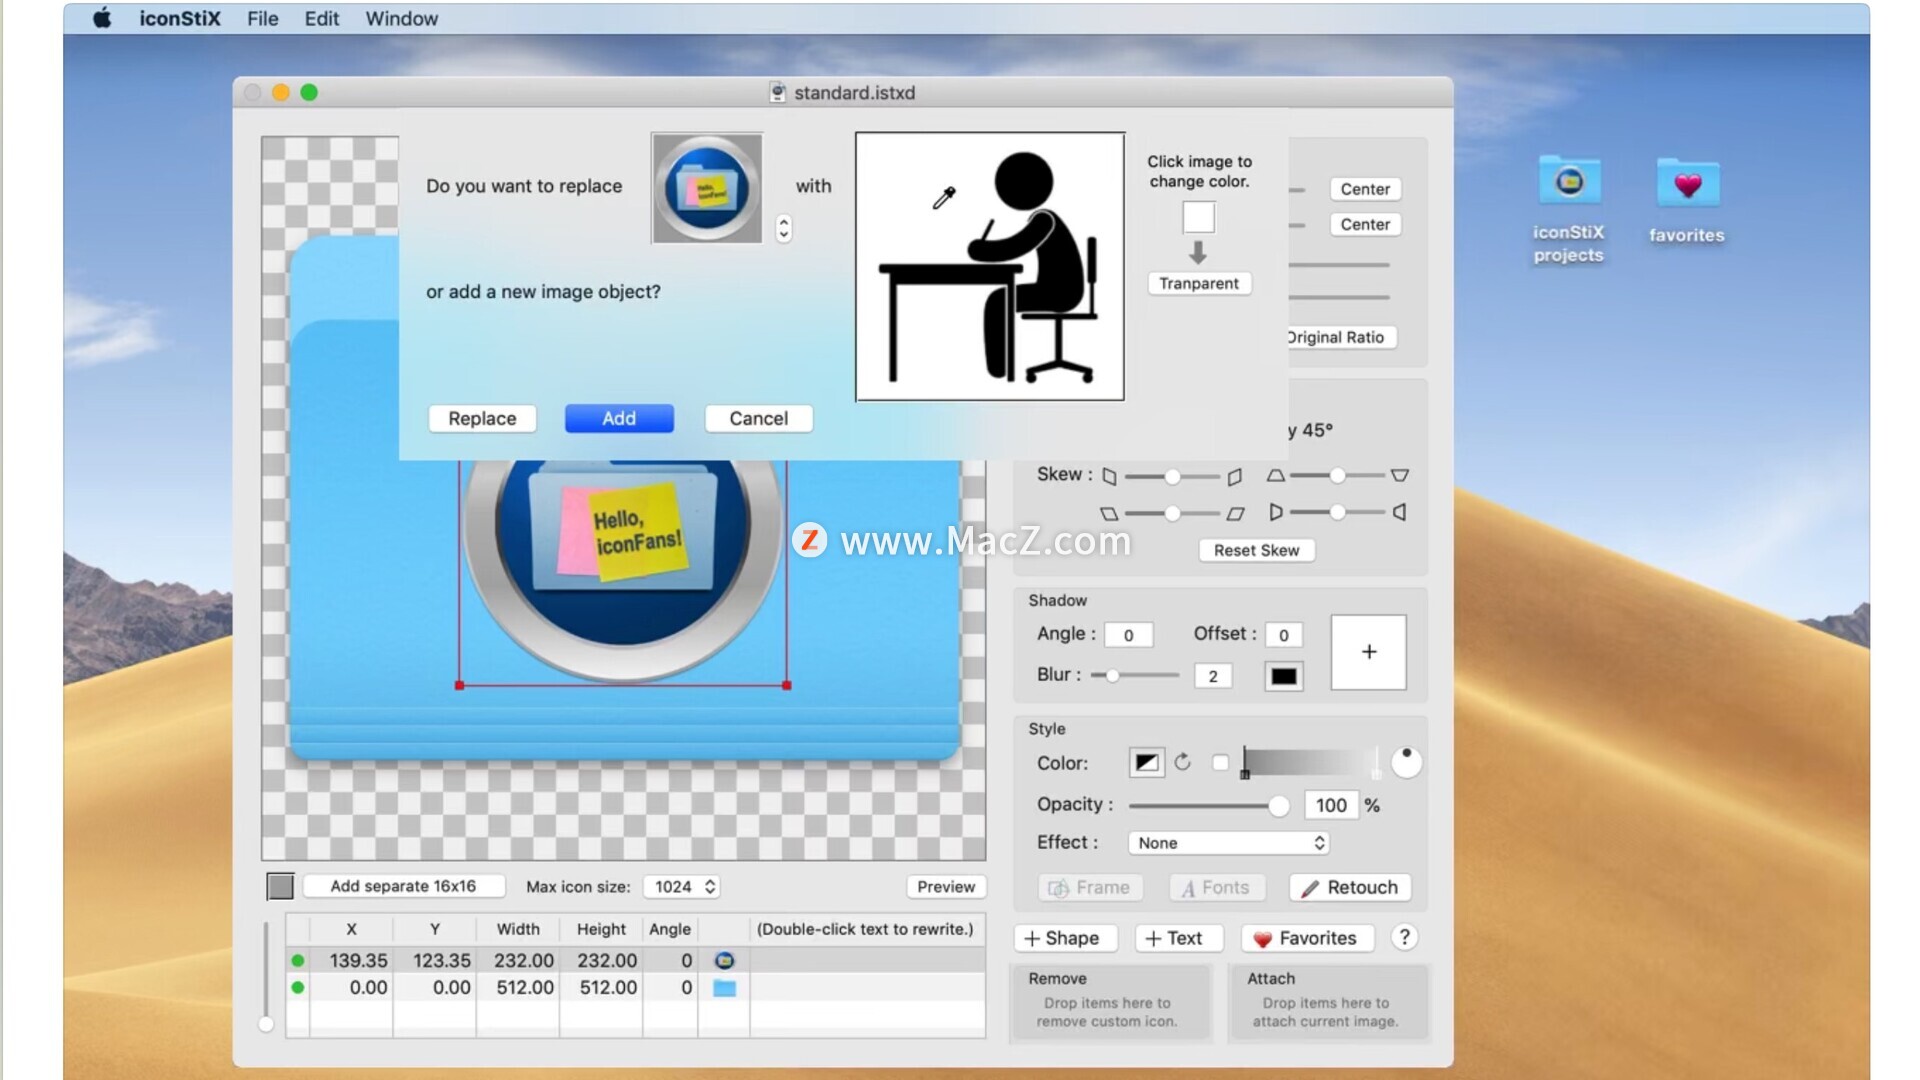Image resolution: width=1920 pixels, height=1080 pixels.
Task: Click the question mark help button
Action: [1404, 937]
